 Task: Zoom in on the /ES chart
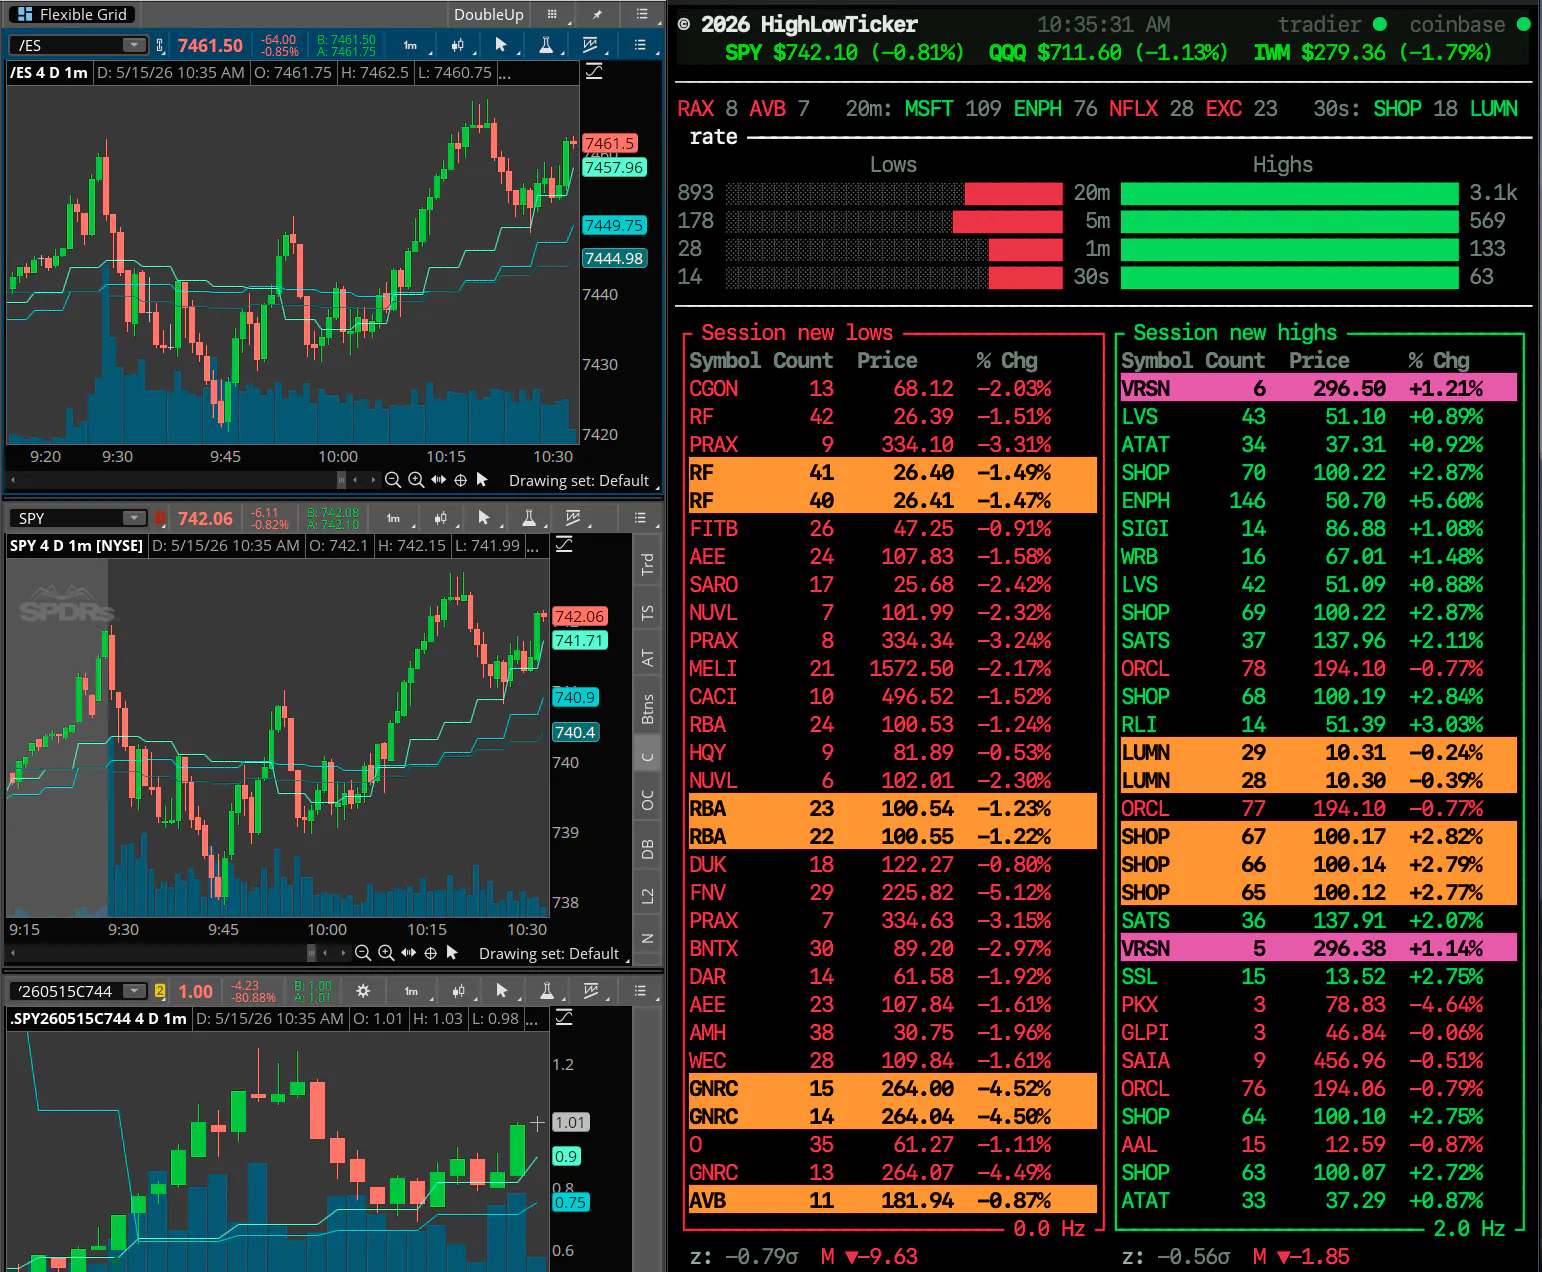(416, 480)
